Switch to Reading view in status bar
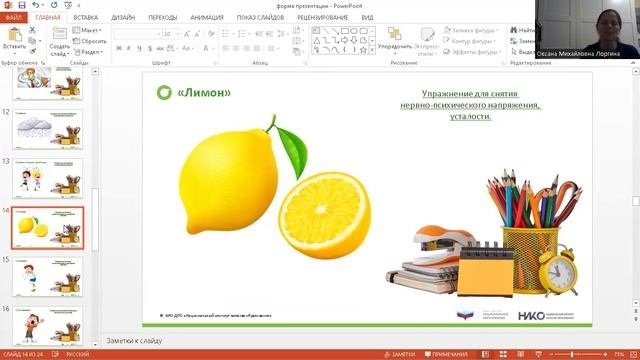The height and width of the screenshot is (360, 640). click(x=521, y=354)
